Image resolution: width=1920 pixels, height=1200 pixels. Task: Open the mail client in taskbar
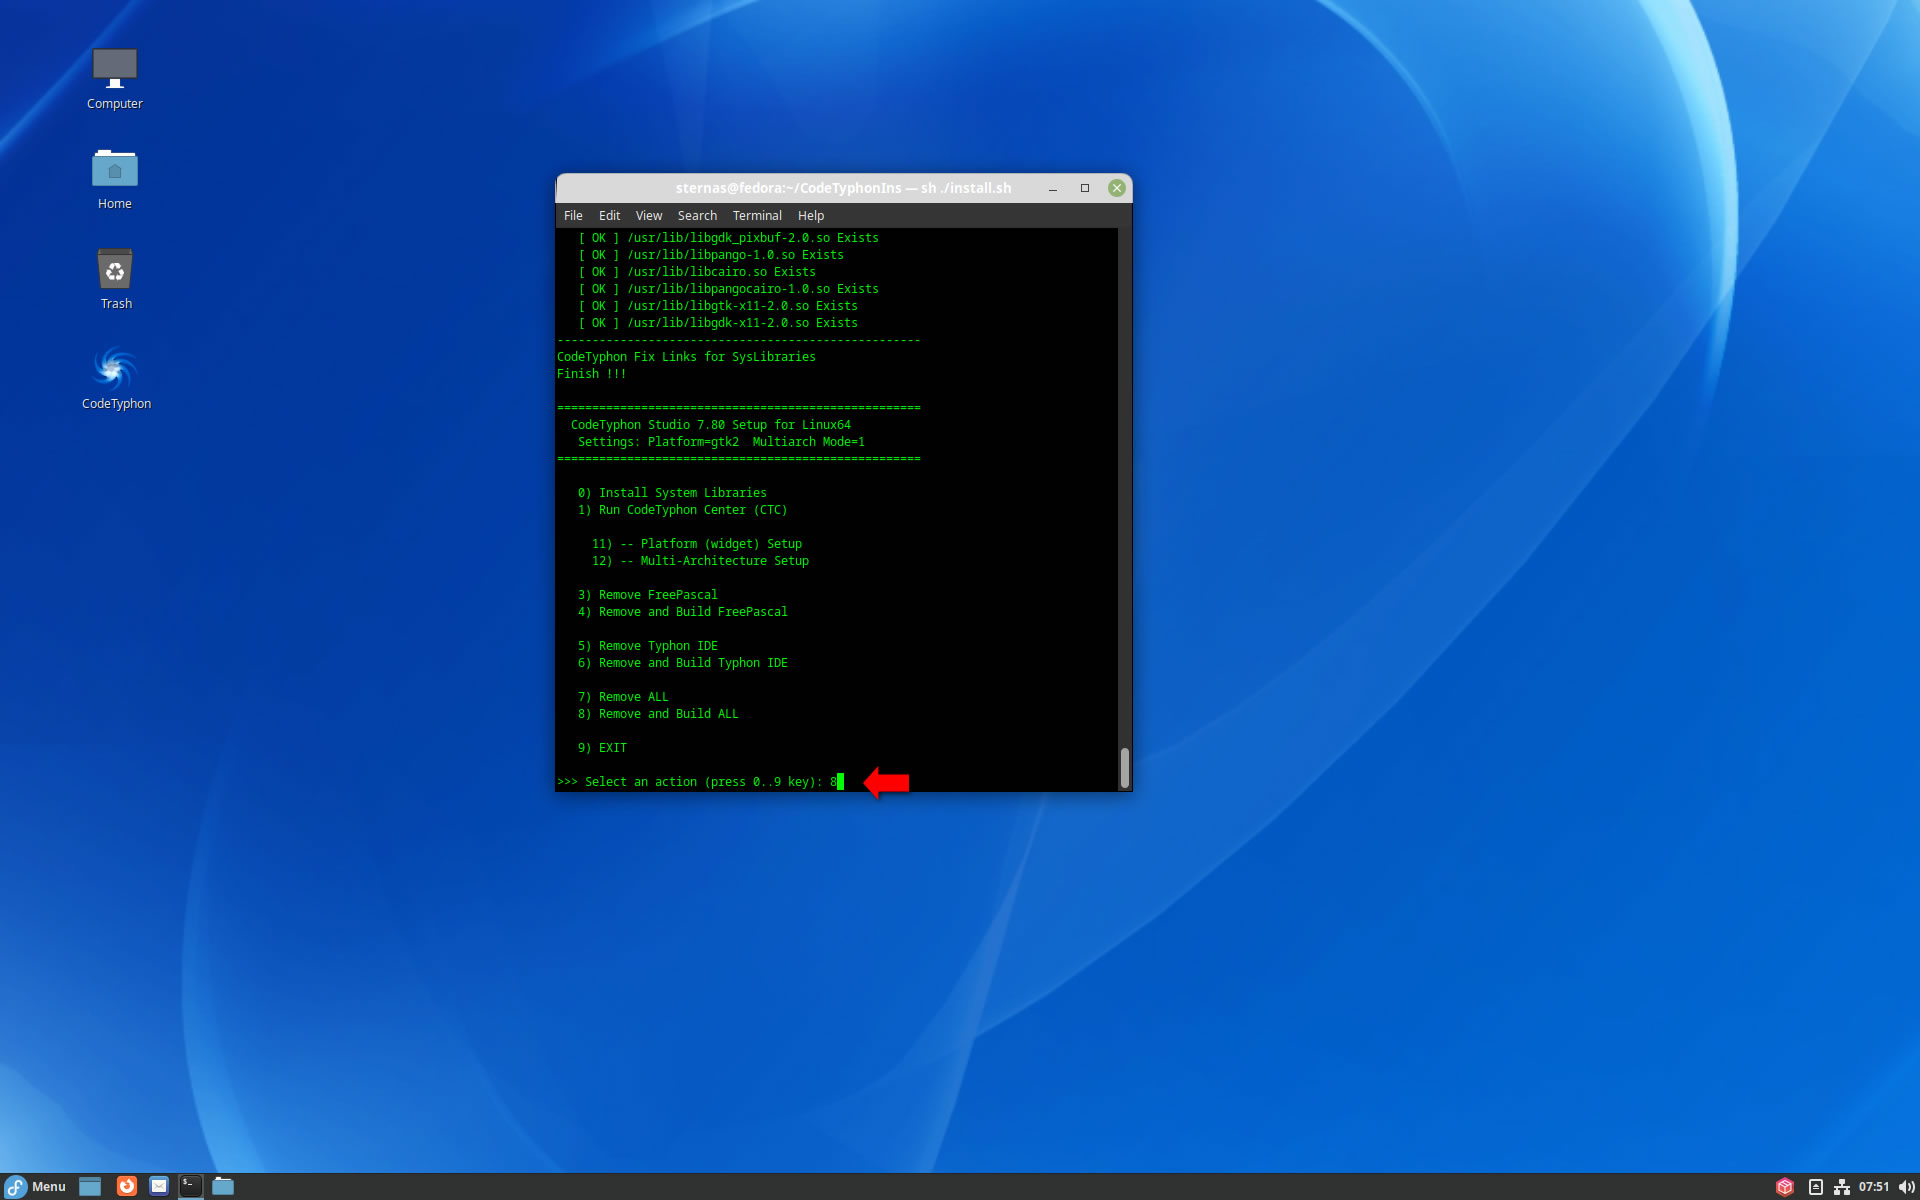click(x=159, y=1186)
